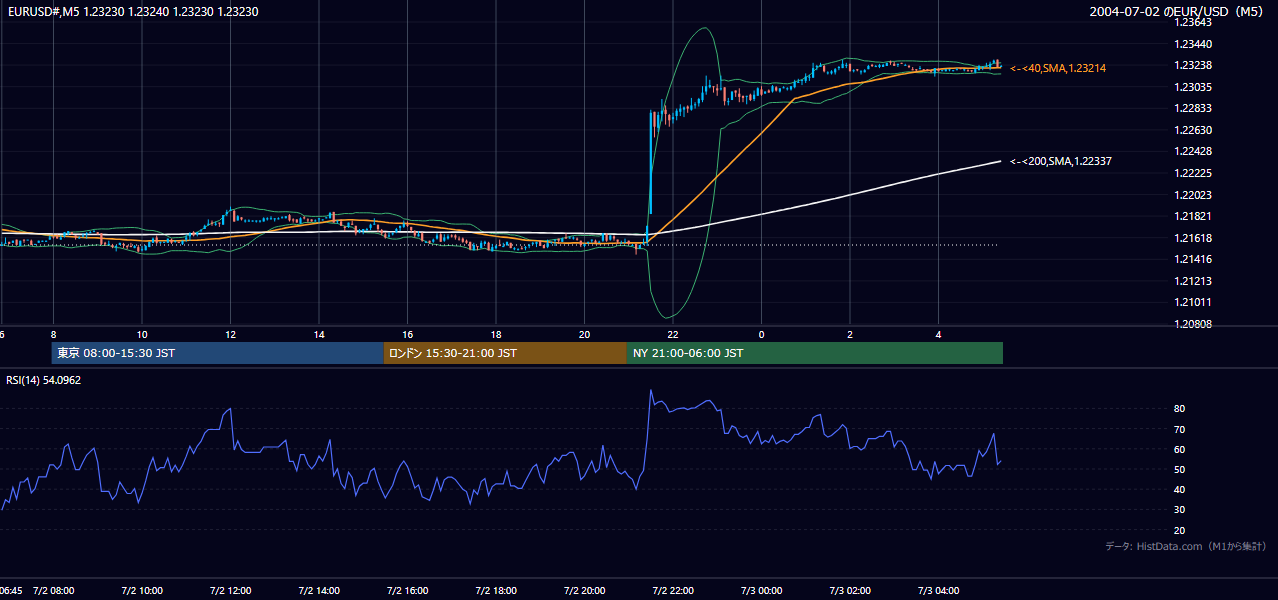Click the ロンドン 15:30-21:00 JST session bar
Image resolution: width=1278 pixels, height=600 pixels.
[x=505, y=353]
